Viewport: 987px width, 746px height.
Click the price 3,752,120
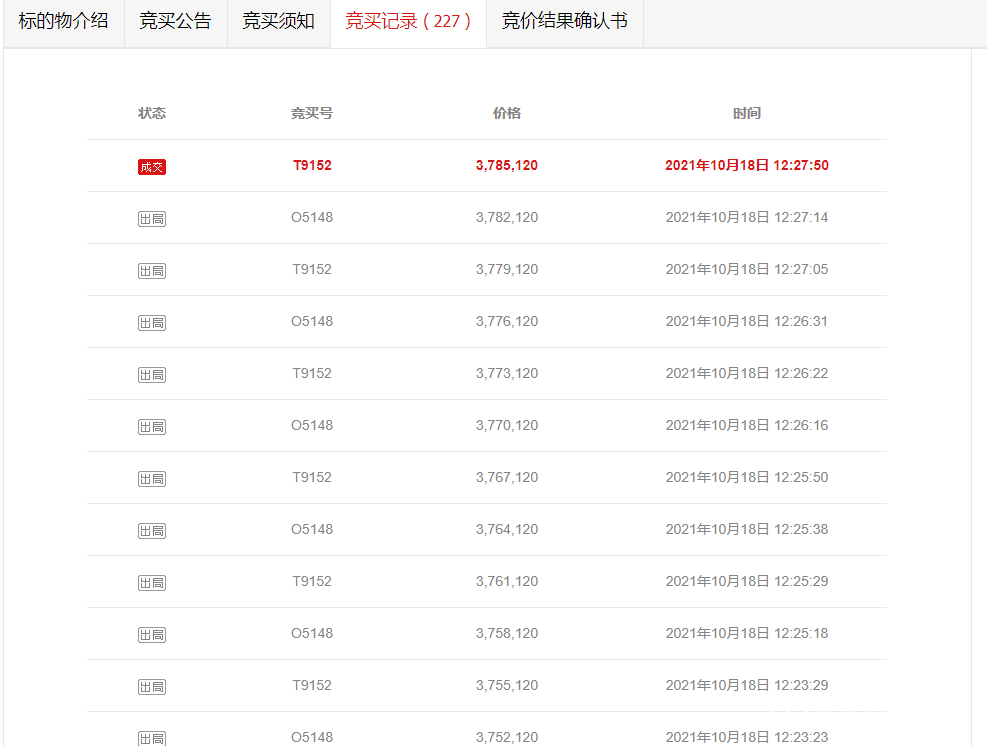507,737
